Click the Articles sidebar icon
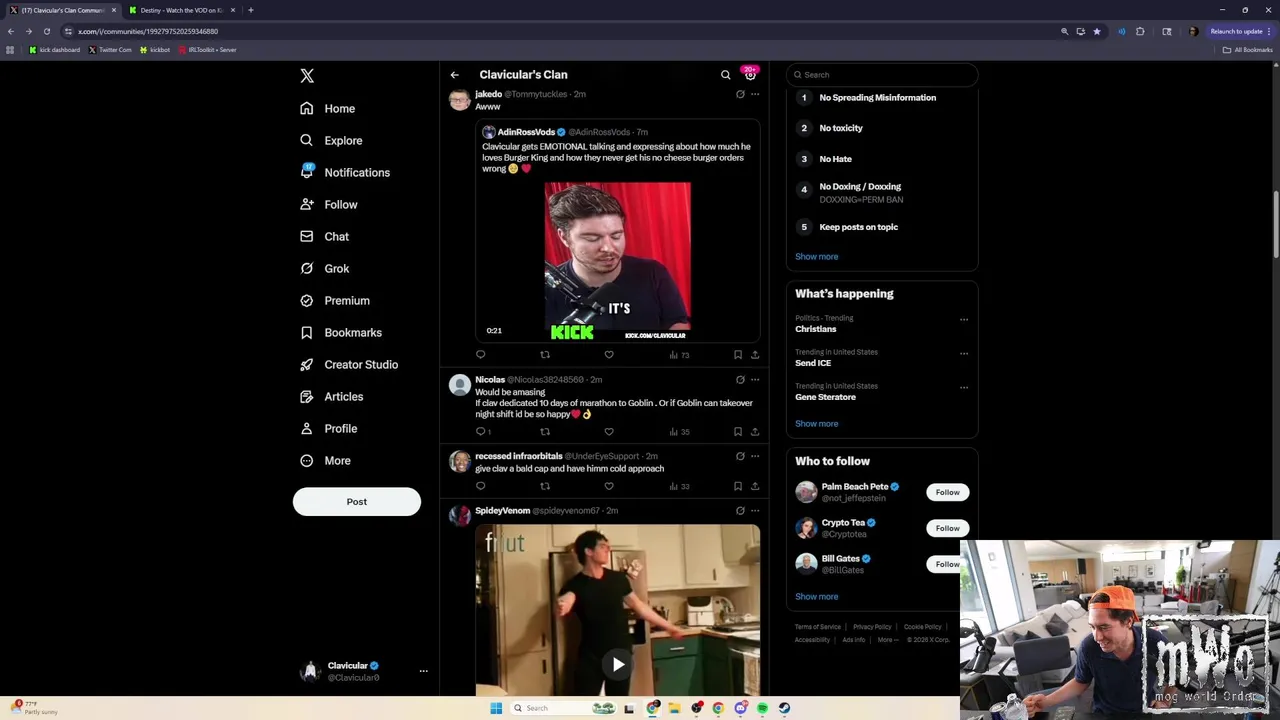Viewport: 1280px width, 720px height. click(307, 396)
